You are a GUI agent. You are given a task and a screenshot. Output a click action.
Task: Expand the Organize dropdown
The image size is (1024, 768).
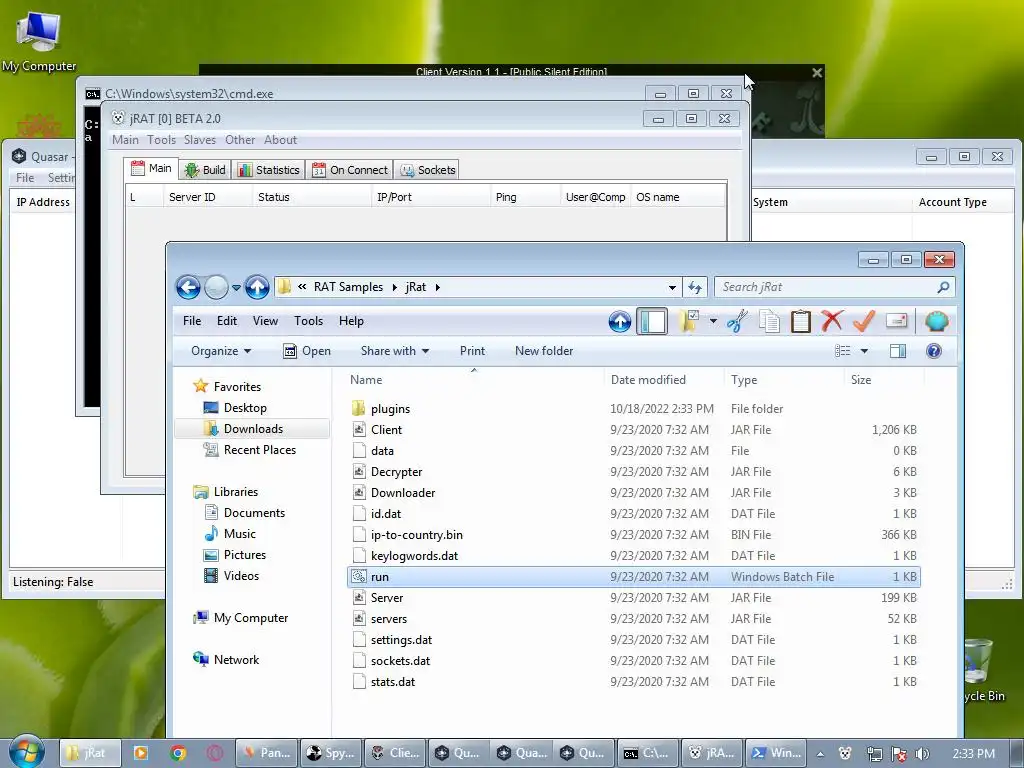point(221,351)
